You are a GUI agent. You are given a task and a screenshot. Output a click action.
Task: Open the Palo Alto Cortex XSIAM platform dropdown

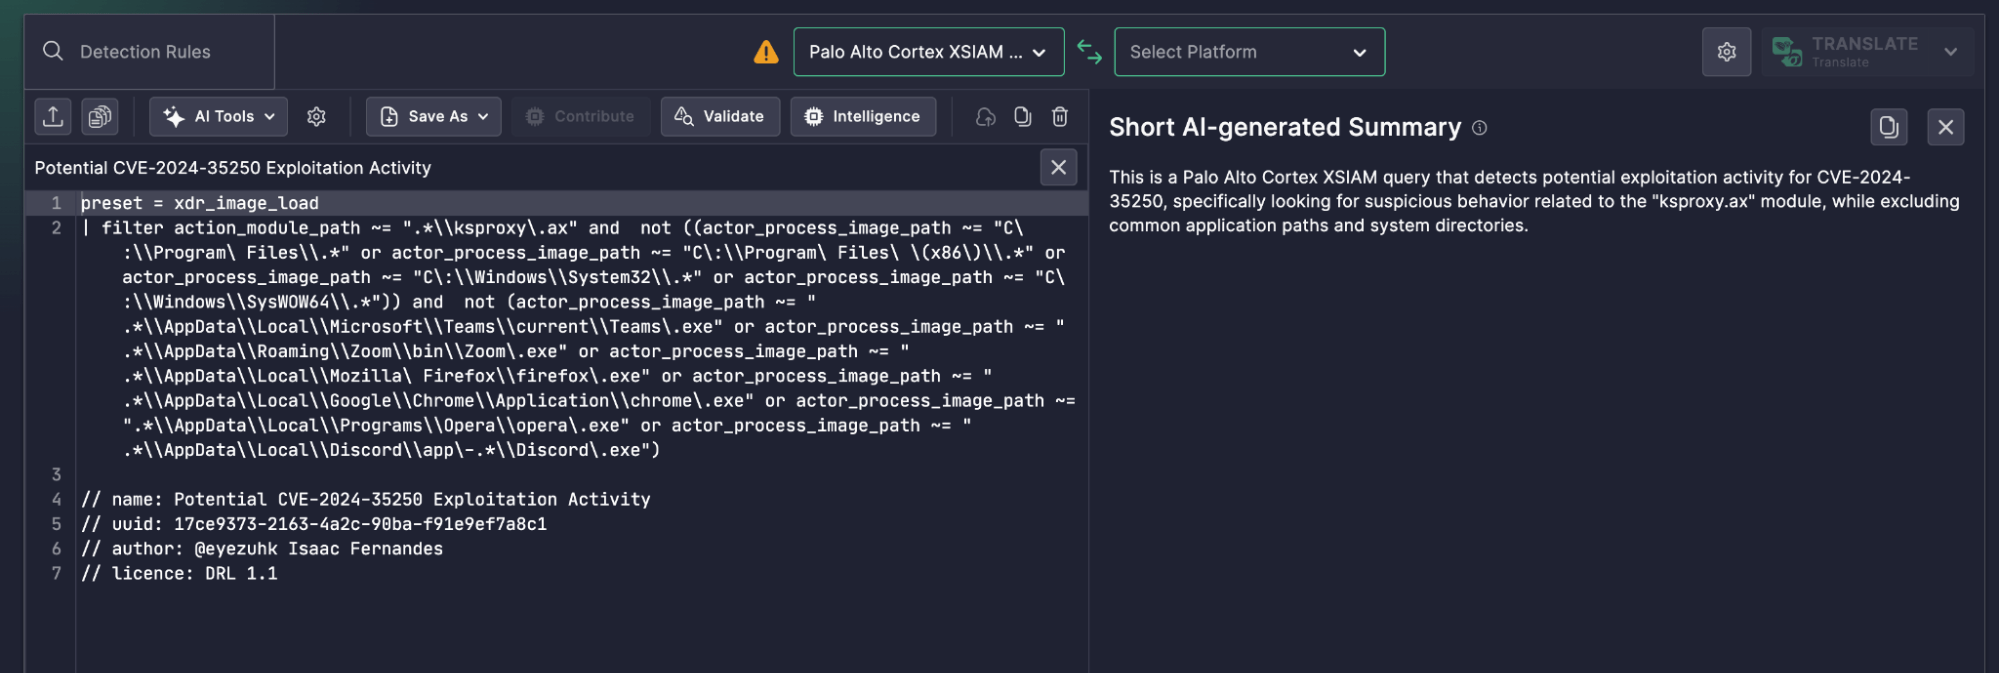(928, 52)
